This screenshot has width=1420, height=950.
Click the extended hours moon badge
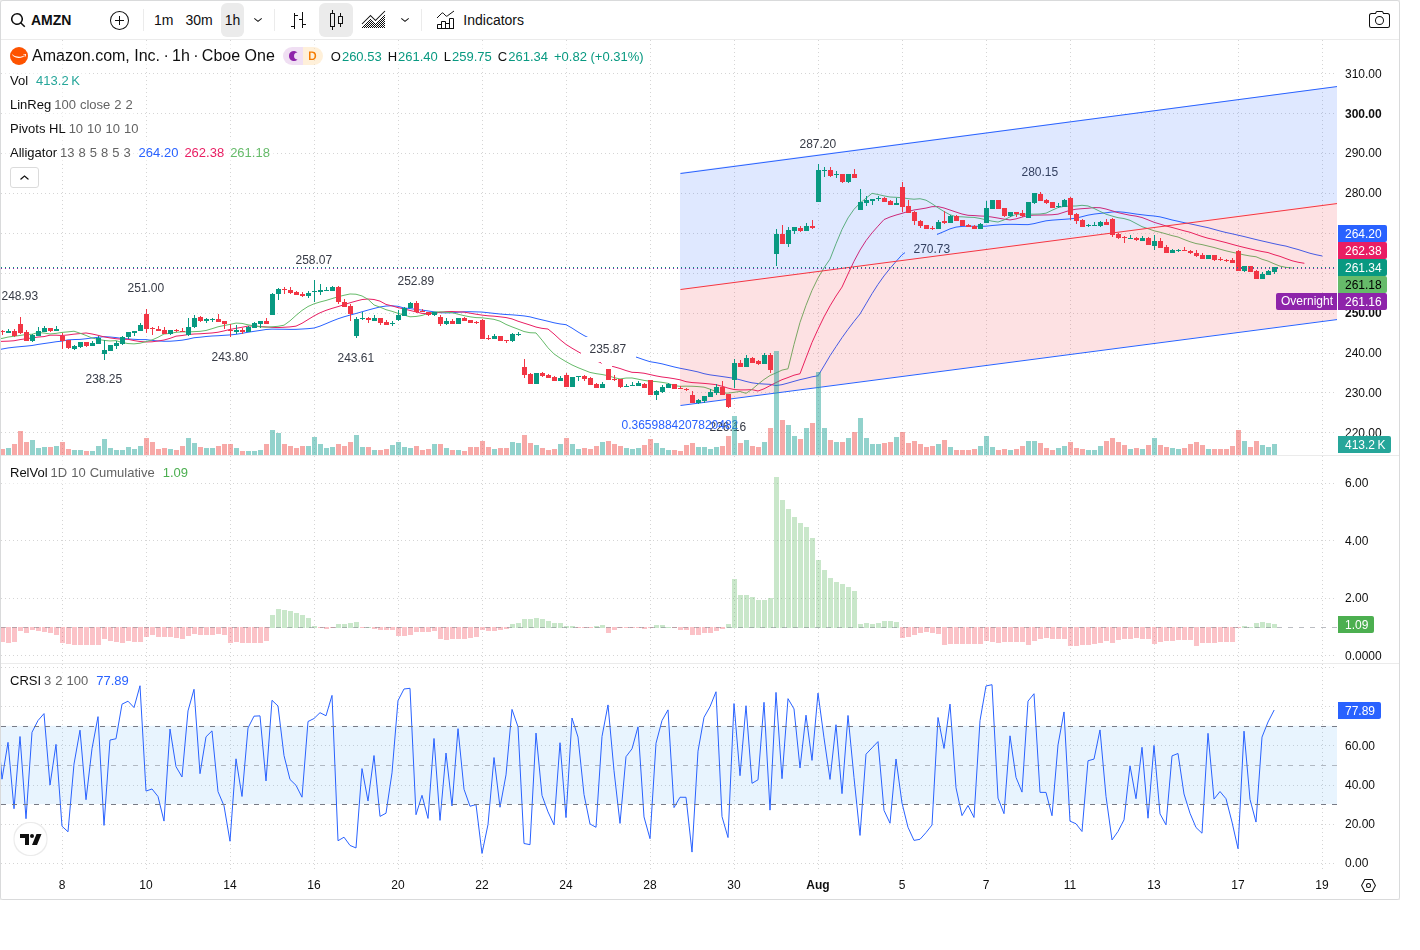[294, 56]
